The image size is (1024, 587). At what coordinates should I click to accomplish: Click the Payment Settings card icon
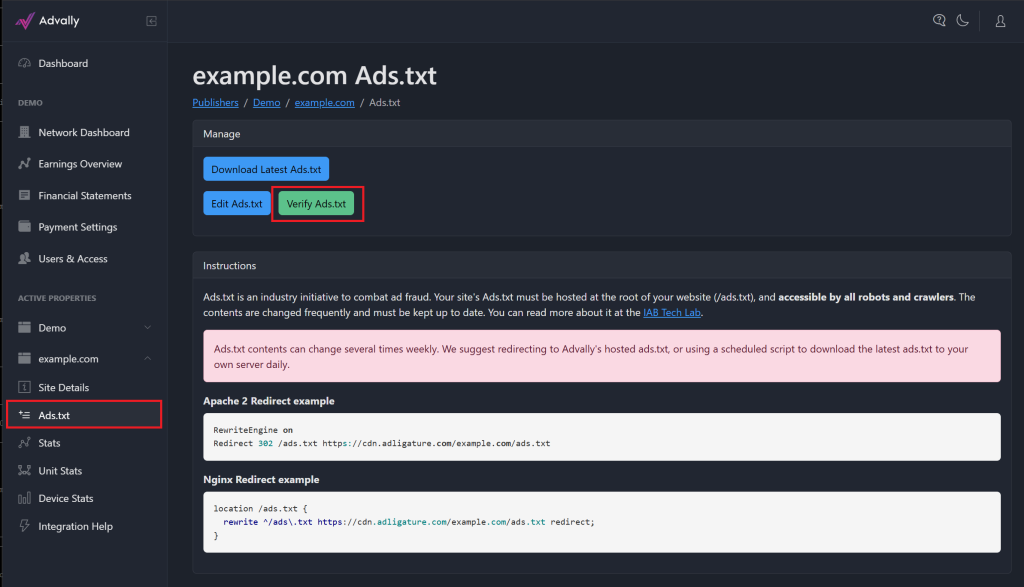[24, 227]
